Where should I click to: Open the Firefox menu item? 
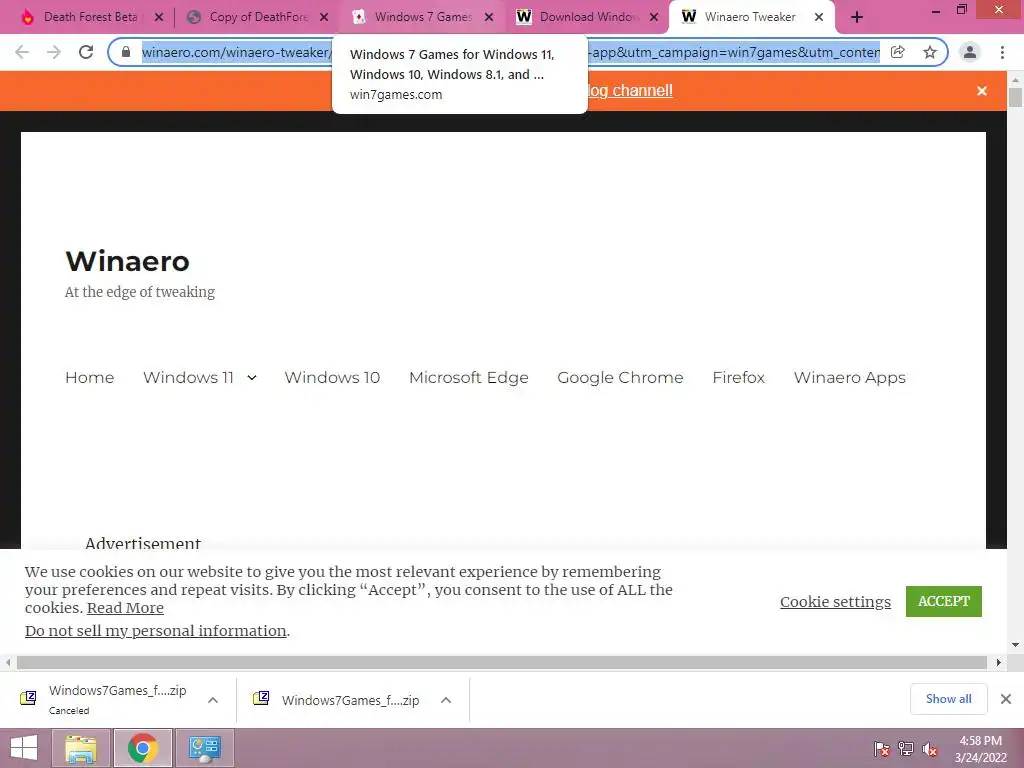pos(739,377)
